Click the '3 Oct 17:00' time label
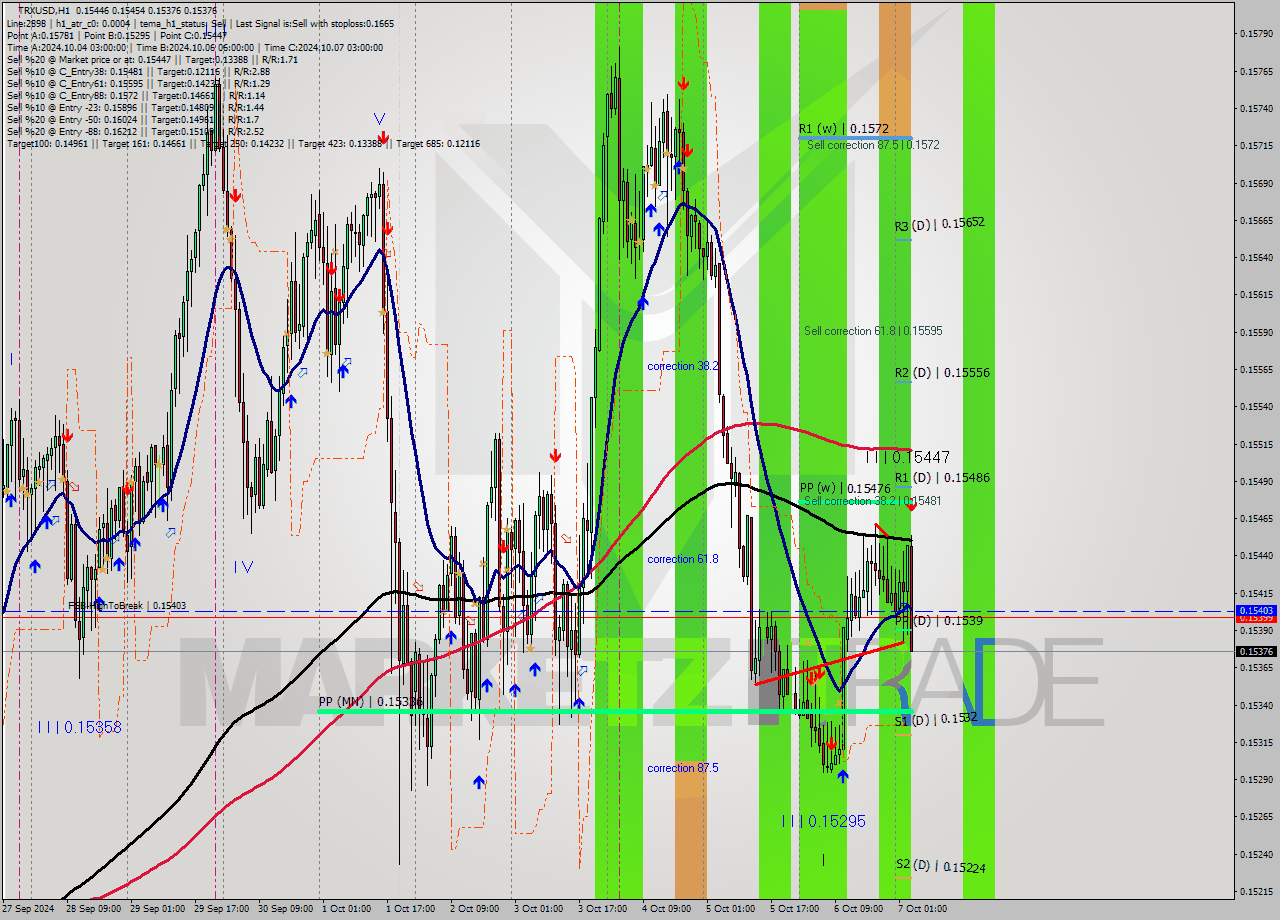1280x920 pixels. pos(602,909)
